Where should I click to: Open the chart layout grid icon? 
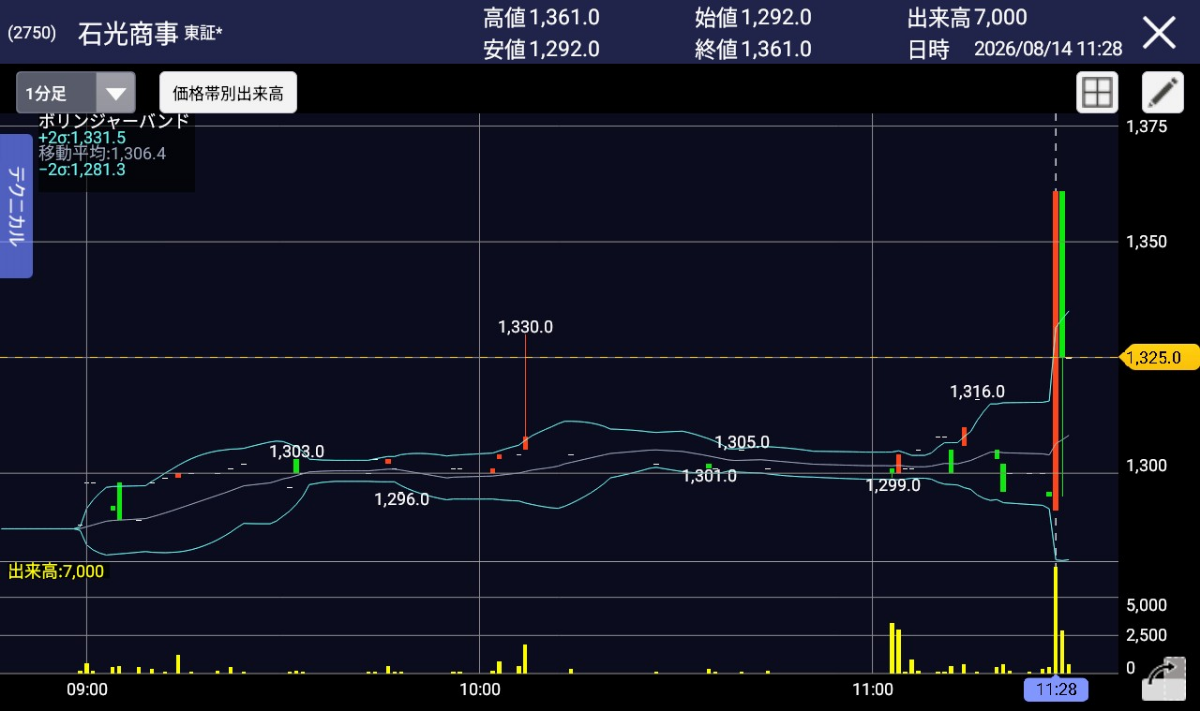pyautogui.click(x=1097, y=93)
